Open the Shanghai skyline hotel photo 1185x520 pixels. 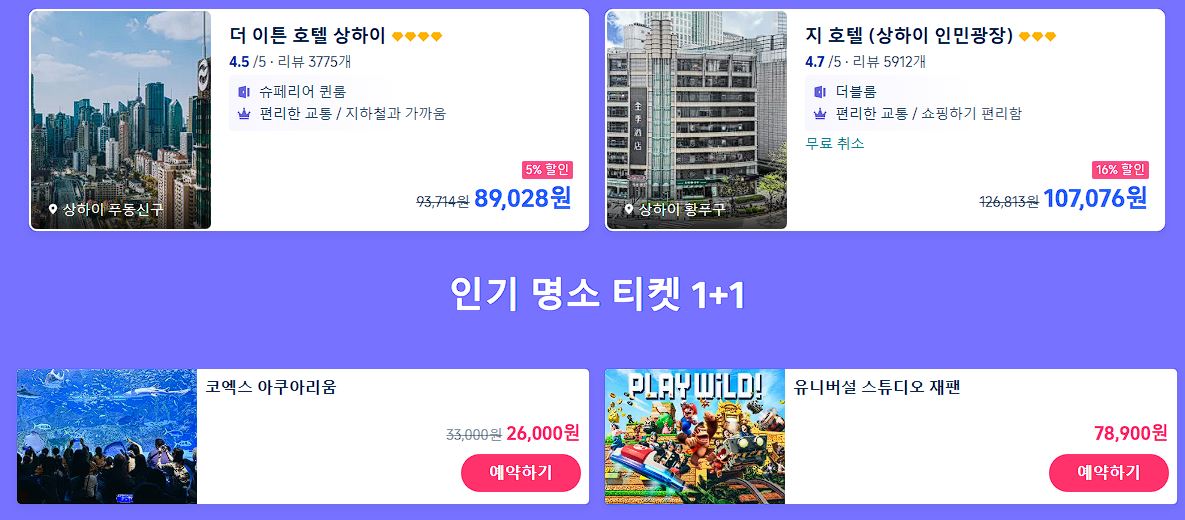coord(121,119)
